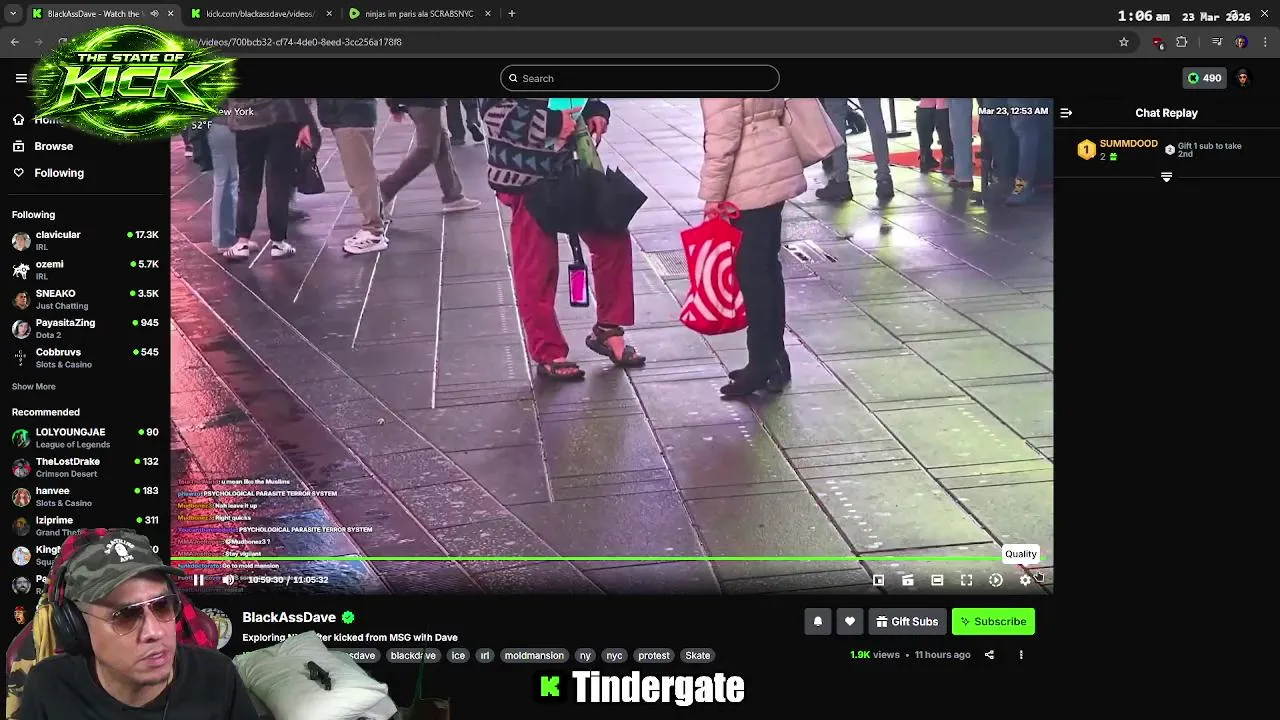Image resolution: width=1280 pixels, height=720 pixels.
Task: Open the Kick user profile avatar menu
Action: pos(1243,78)
